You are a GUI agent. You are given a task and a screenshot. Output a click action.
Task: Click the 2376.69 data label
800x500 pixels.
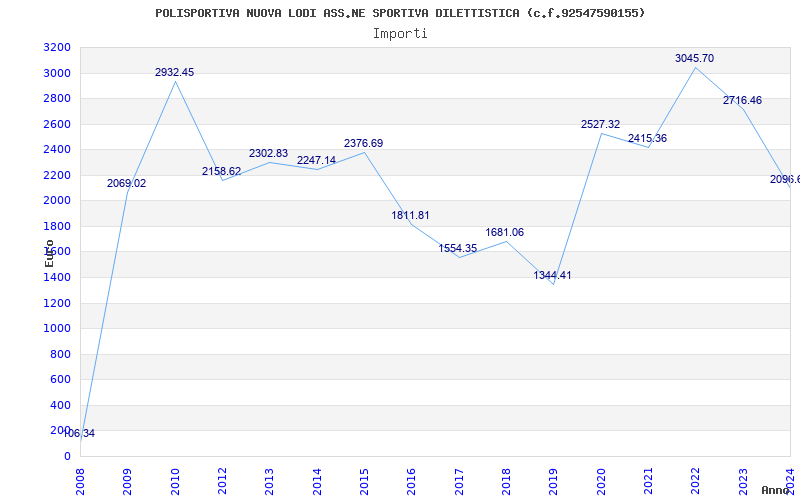363,143
